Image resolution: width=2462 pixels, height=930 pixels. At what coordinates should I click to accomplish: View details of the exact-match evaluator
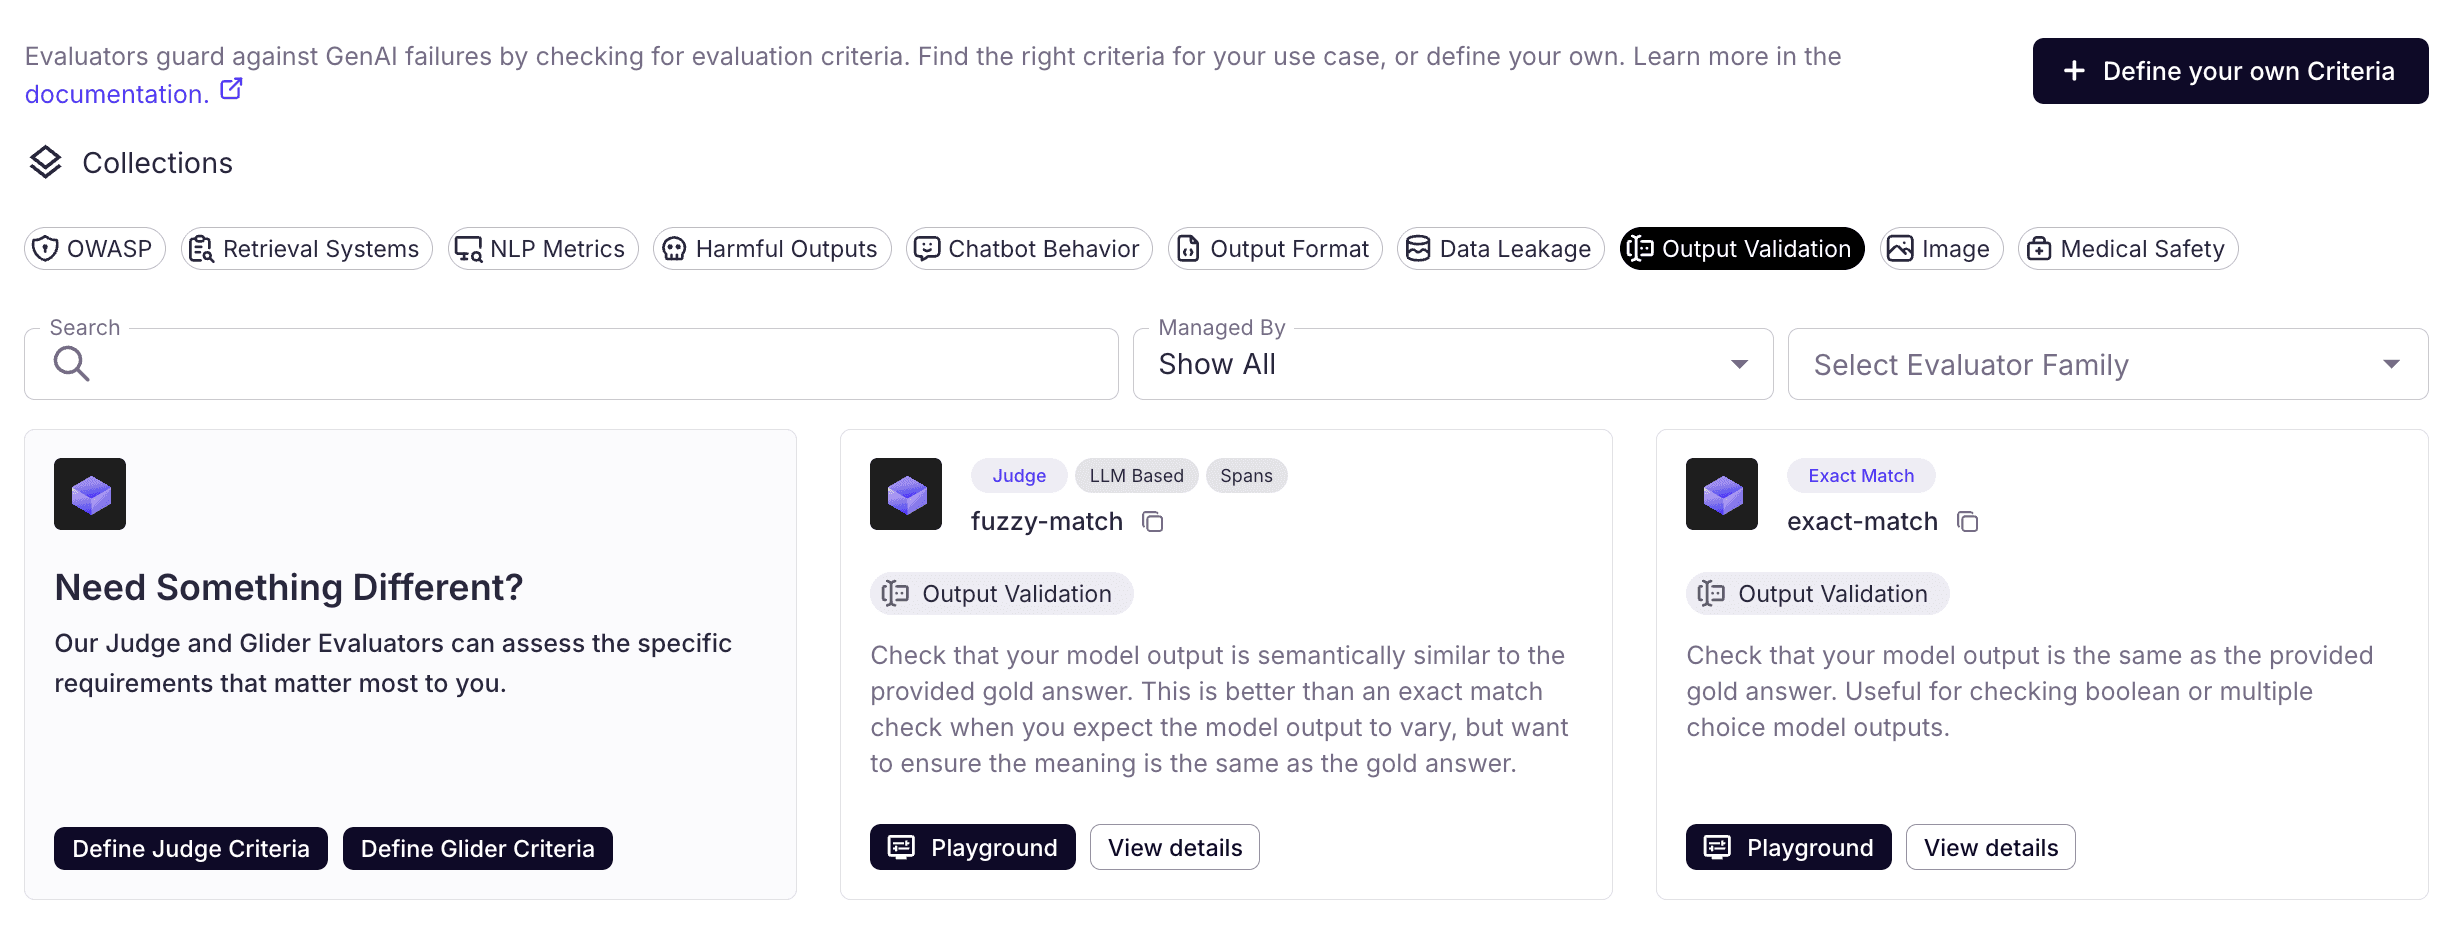pyautogui.click(x=1990, y=848)
